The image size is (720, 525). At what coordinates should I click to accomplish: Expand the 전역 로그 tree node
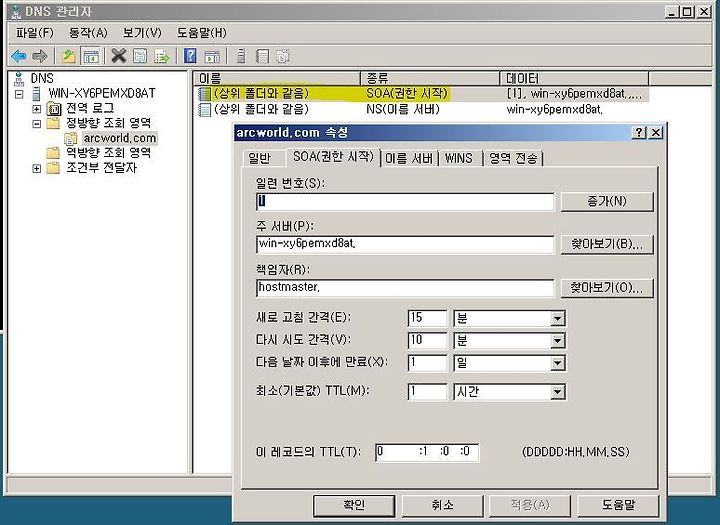click(37, 109)
